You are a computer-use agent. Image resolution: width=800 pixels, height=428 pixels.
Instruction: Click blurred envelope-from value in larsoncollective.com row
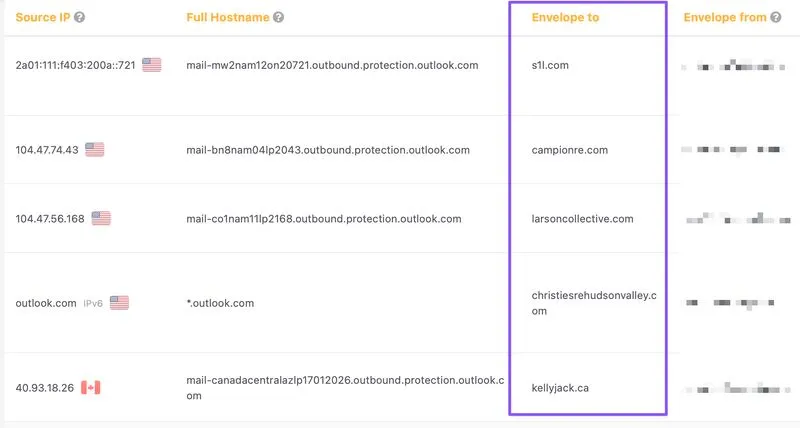tap(738, 219)
